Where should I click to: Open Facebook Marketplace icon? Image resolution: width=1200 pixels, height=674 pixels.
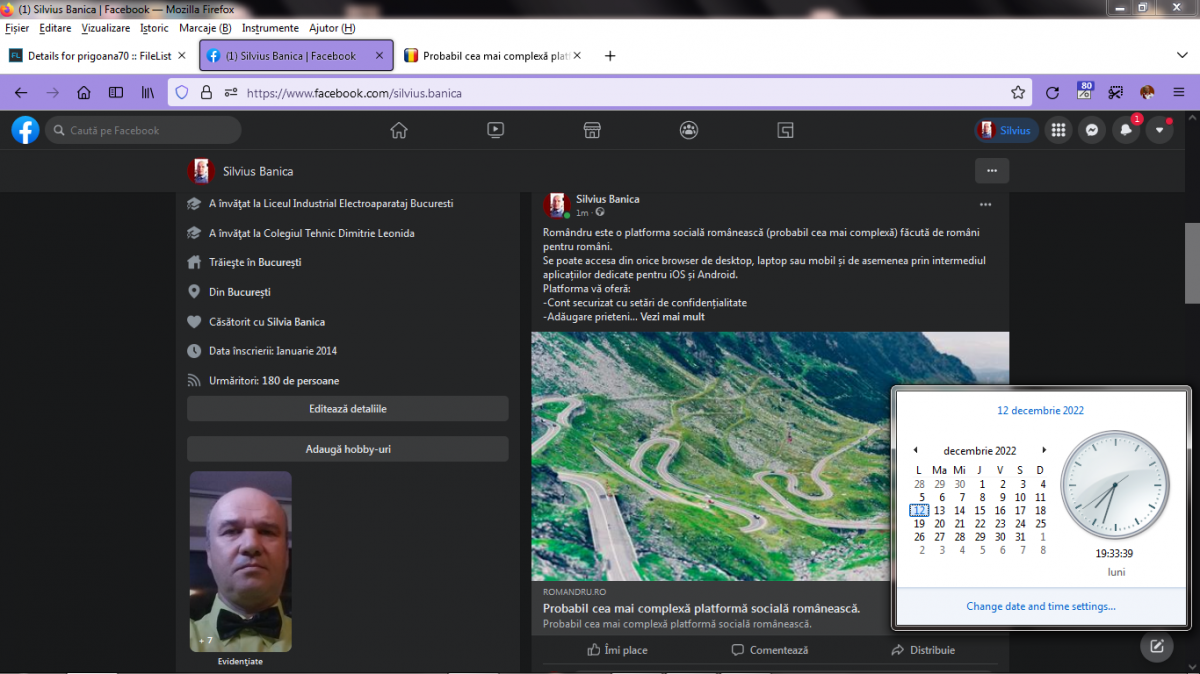tap(592, 130)
